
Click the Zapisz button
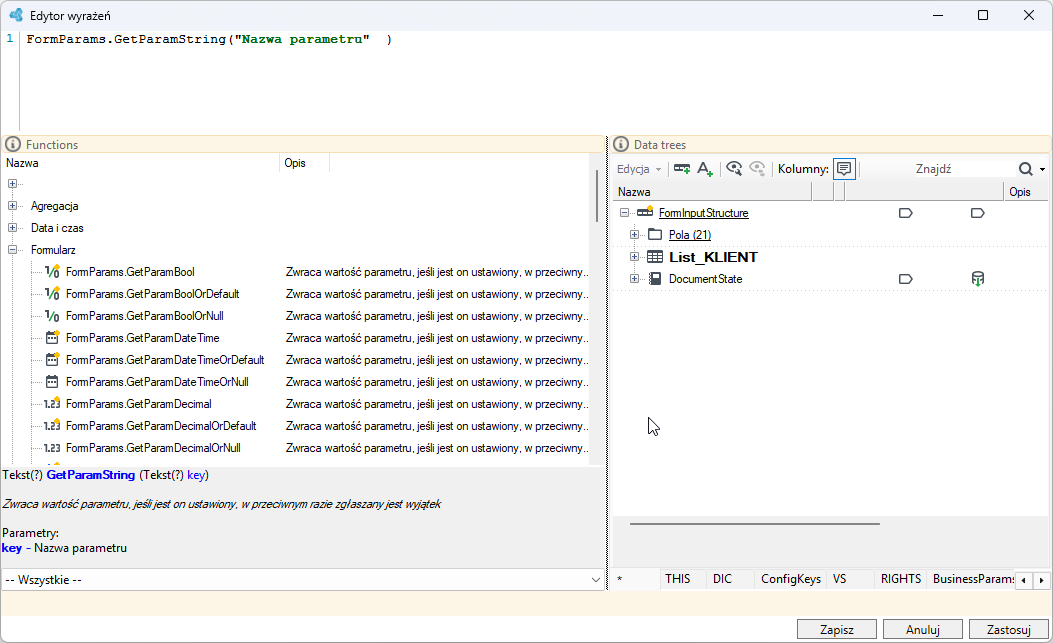(837, 630)
